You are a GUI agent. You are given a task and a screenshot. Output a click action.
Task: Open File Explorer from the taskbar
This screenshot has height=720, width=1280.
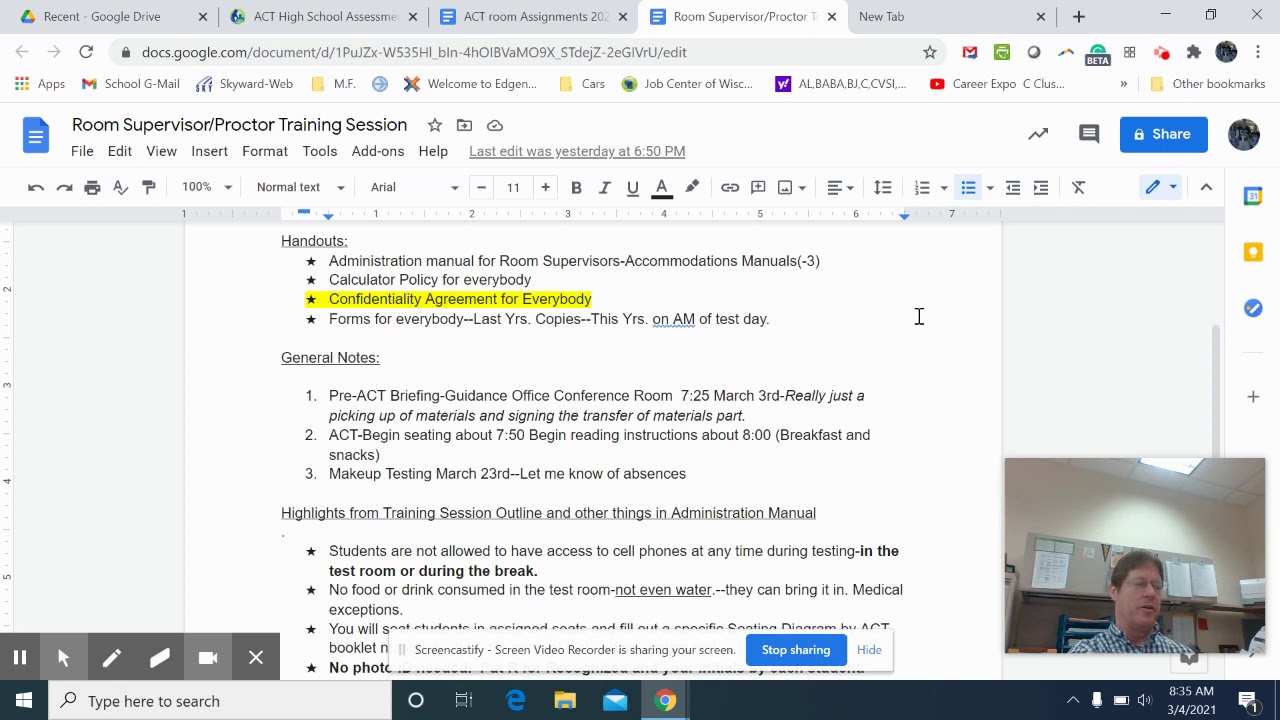click(565, 701)
